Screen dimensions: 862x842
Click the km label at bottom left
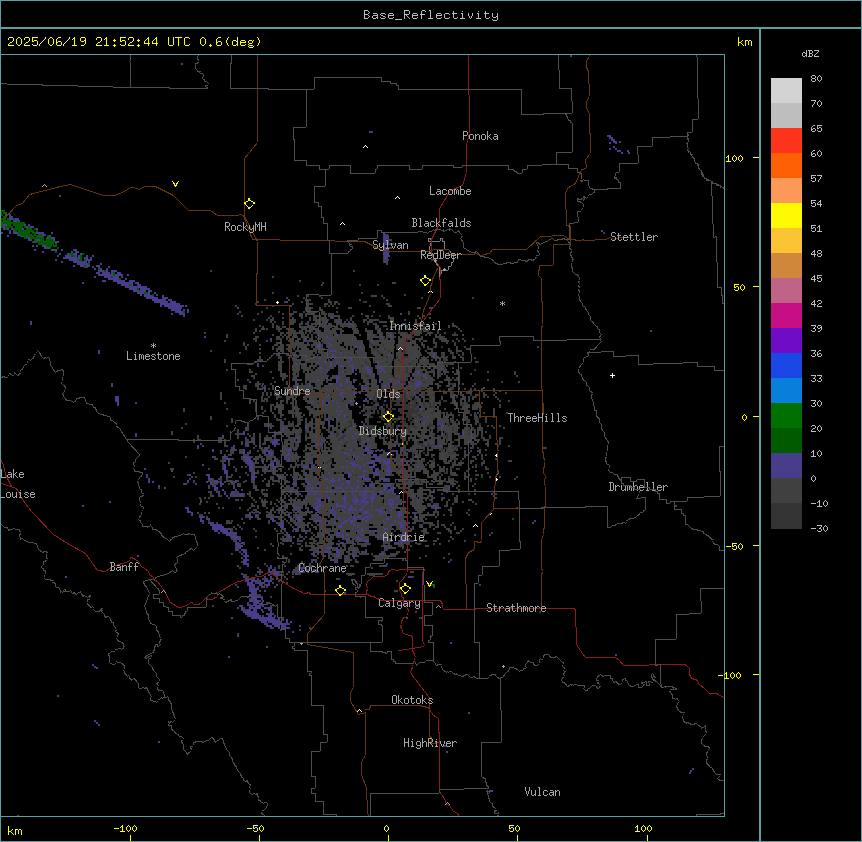[x=15, y=830]
